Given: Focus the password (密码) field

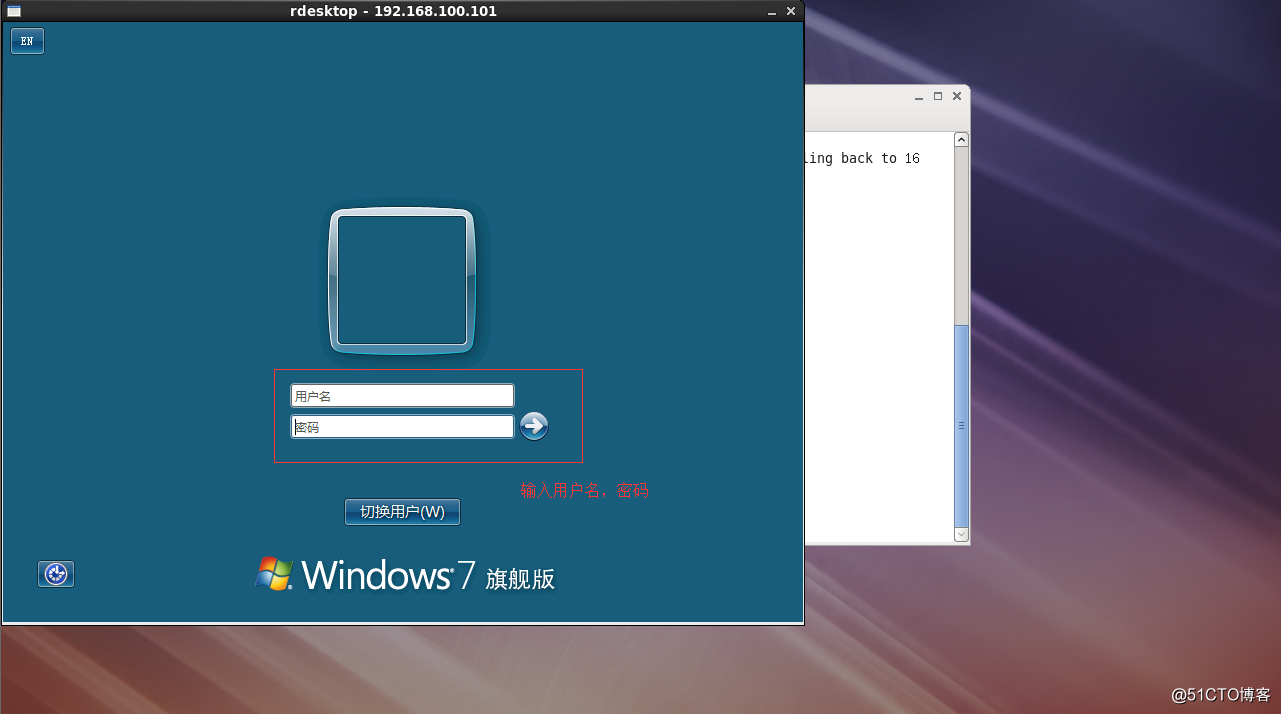Looking at the screenshot, I should click(402, 427).
